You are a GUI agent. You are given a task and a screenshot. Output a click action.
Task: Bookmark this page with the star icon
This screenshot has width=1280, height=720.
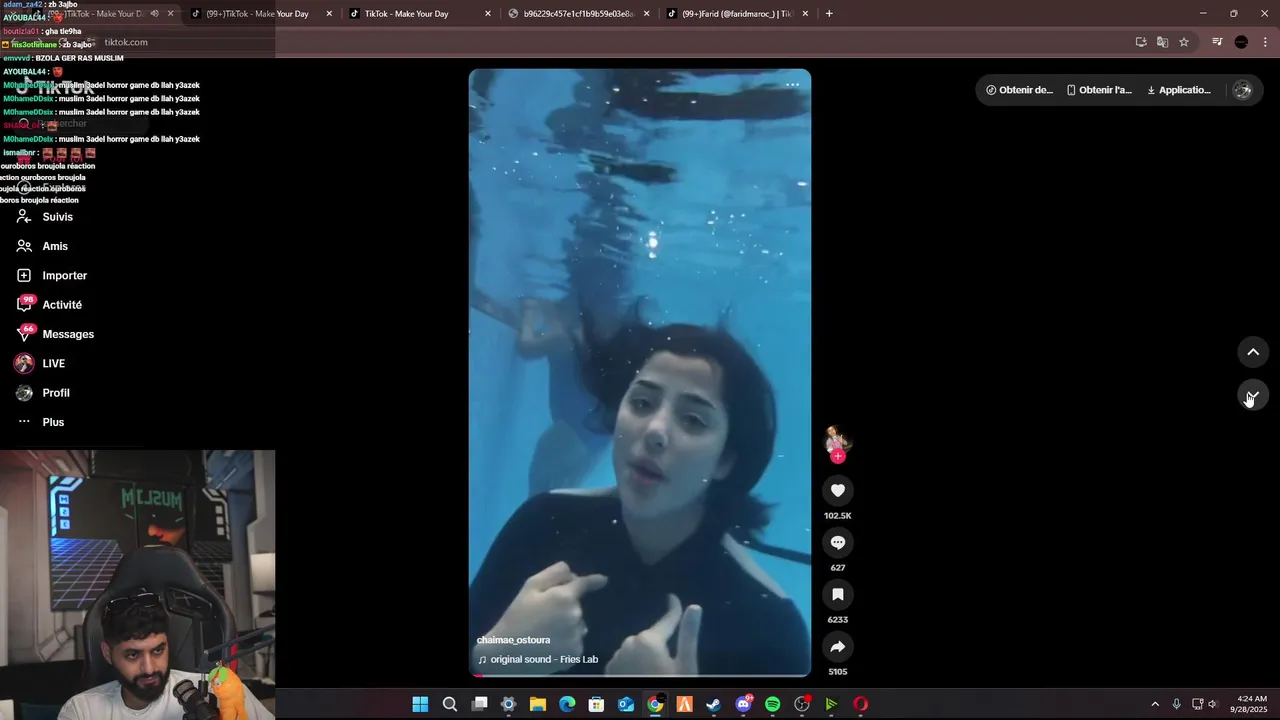click(x=1184, y=42)
